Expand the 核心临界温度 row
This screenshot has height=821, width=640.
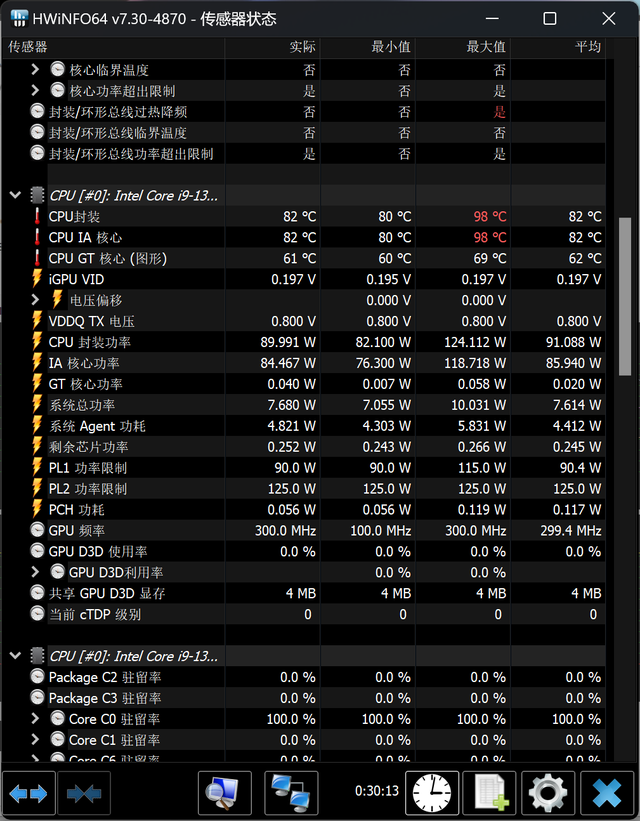35,69
